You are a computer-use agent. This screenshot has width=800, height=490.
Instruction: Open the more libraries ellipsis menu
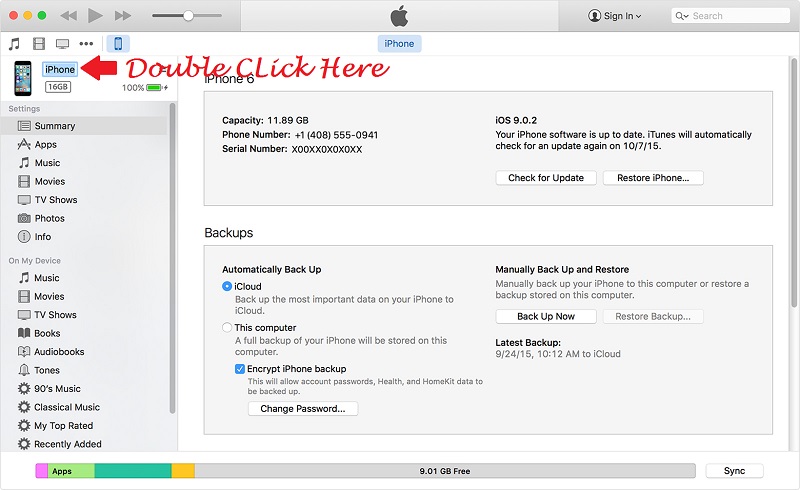point(86,44)
